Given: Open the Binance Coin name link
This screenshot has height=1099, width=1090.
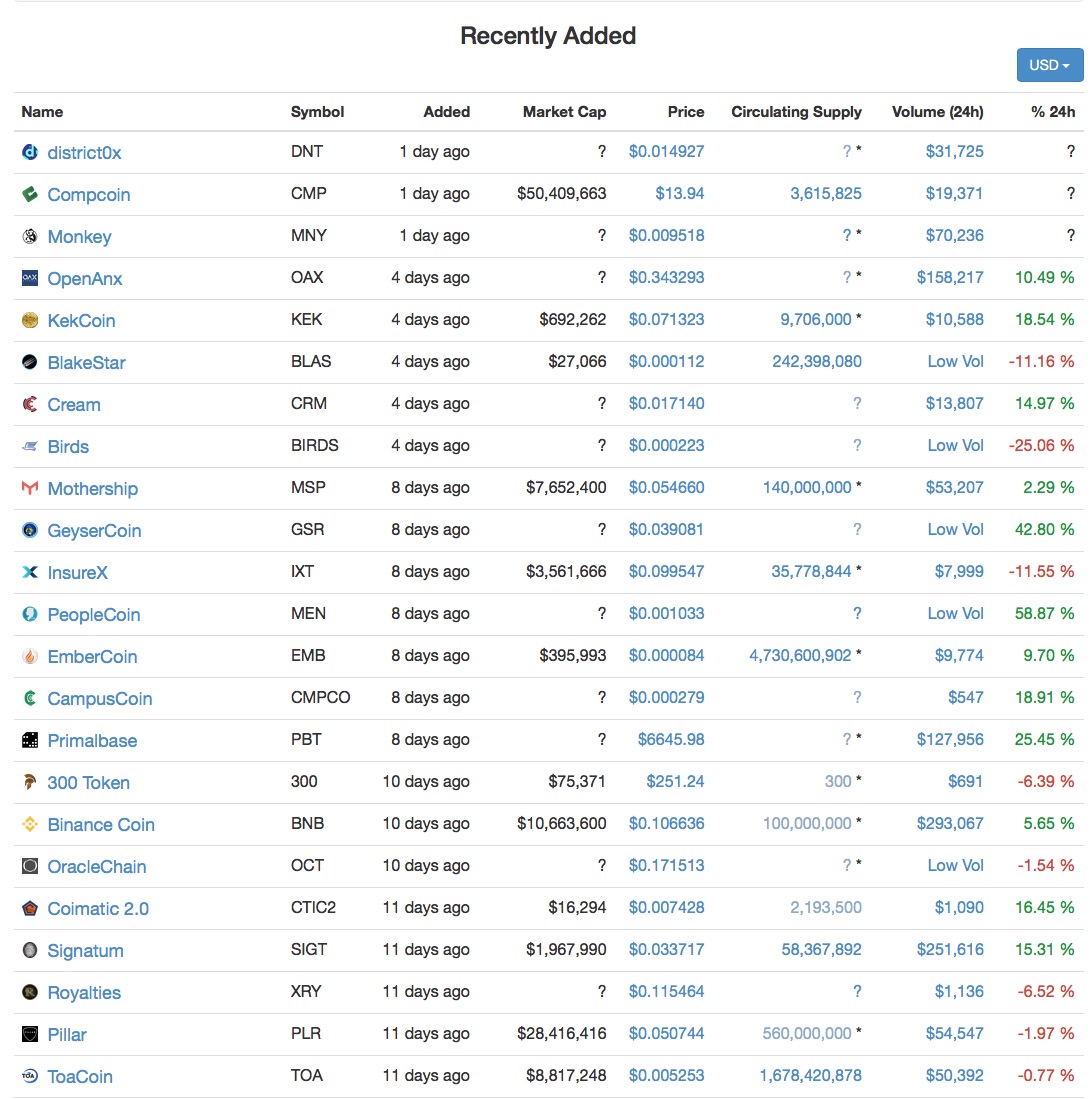Looking at the screenshot, I should [x=101, y=825].
